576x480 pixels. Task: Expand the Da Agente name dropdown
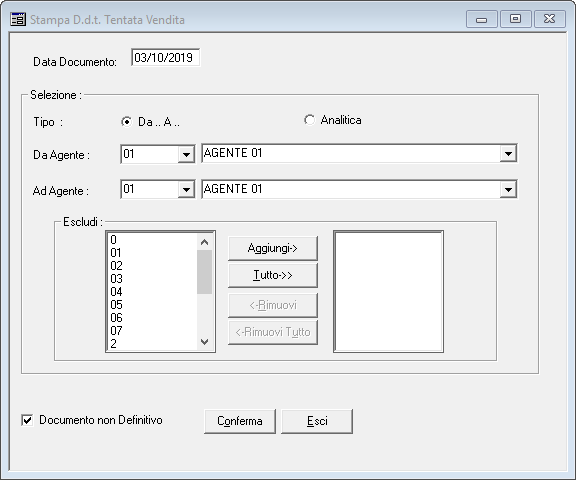click(x=508, y=154)
